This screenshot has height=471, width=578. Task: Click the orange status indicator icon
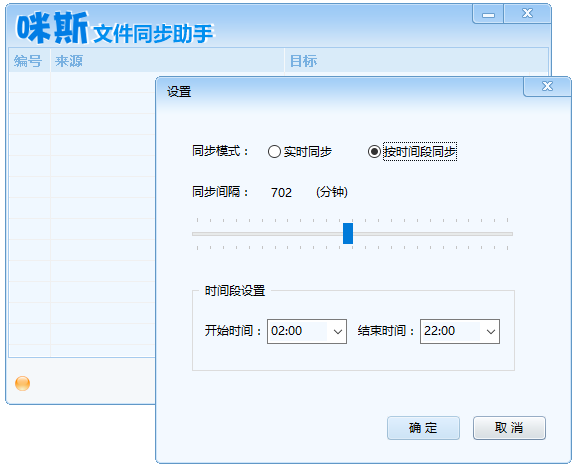pos(22,383)
